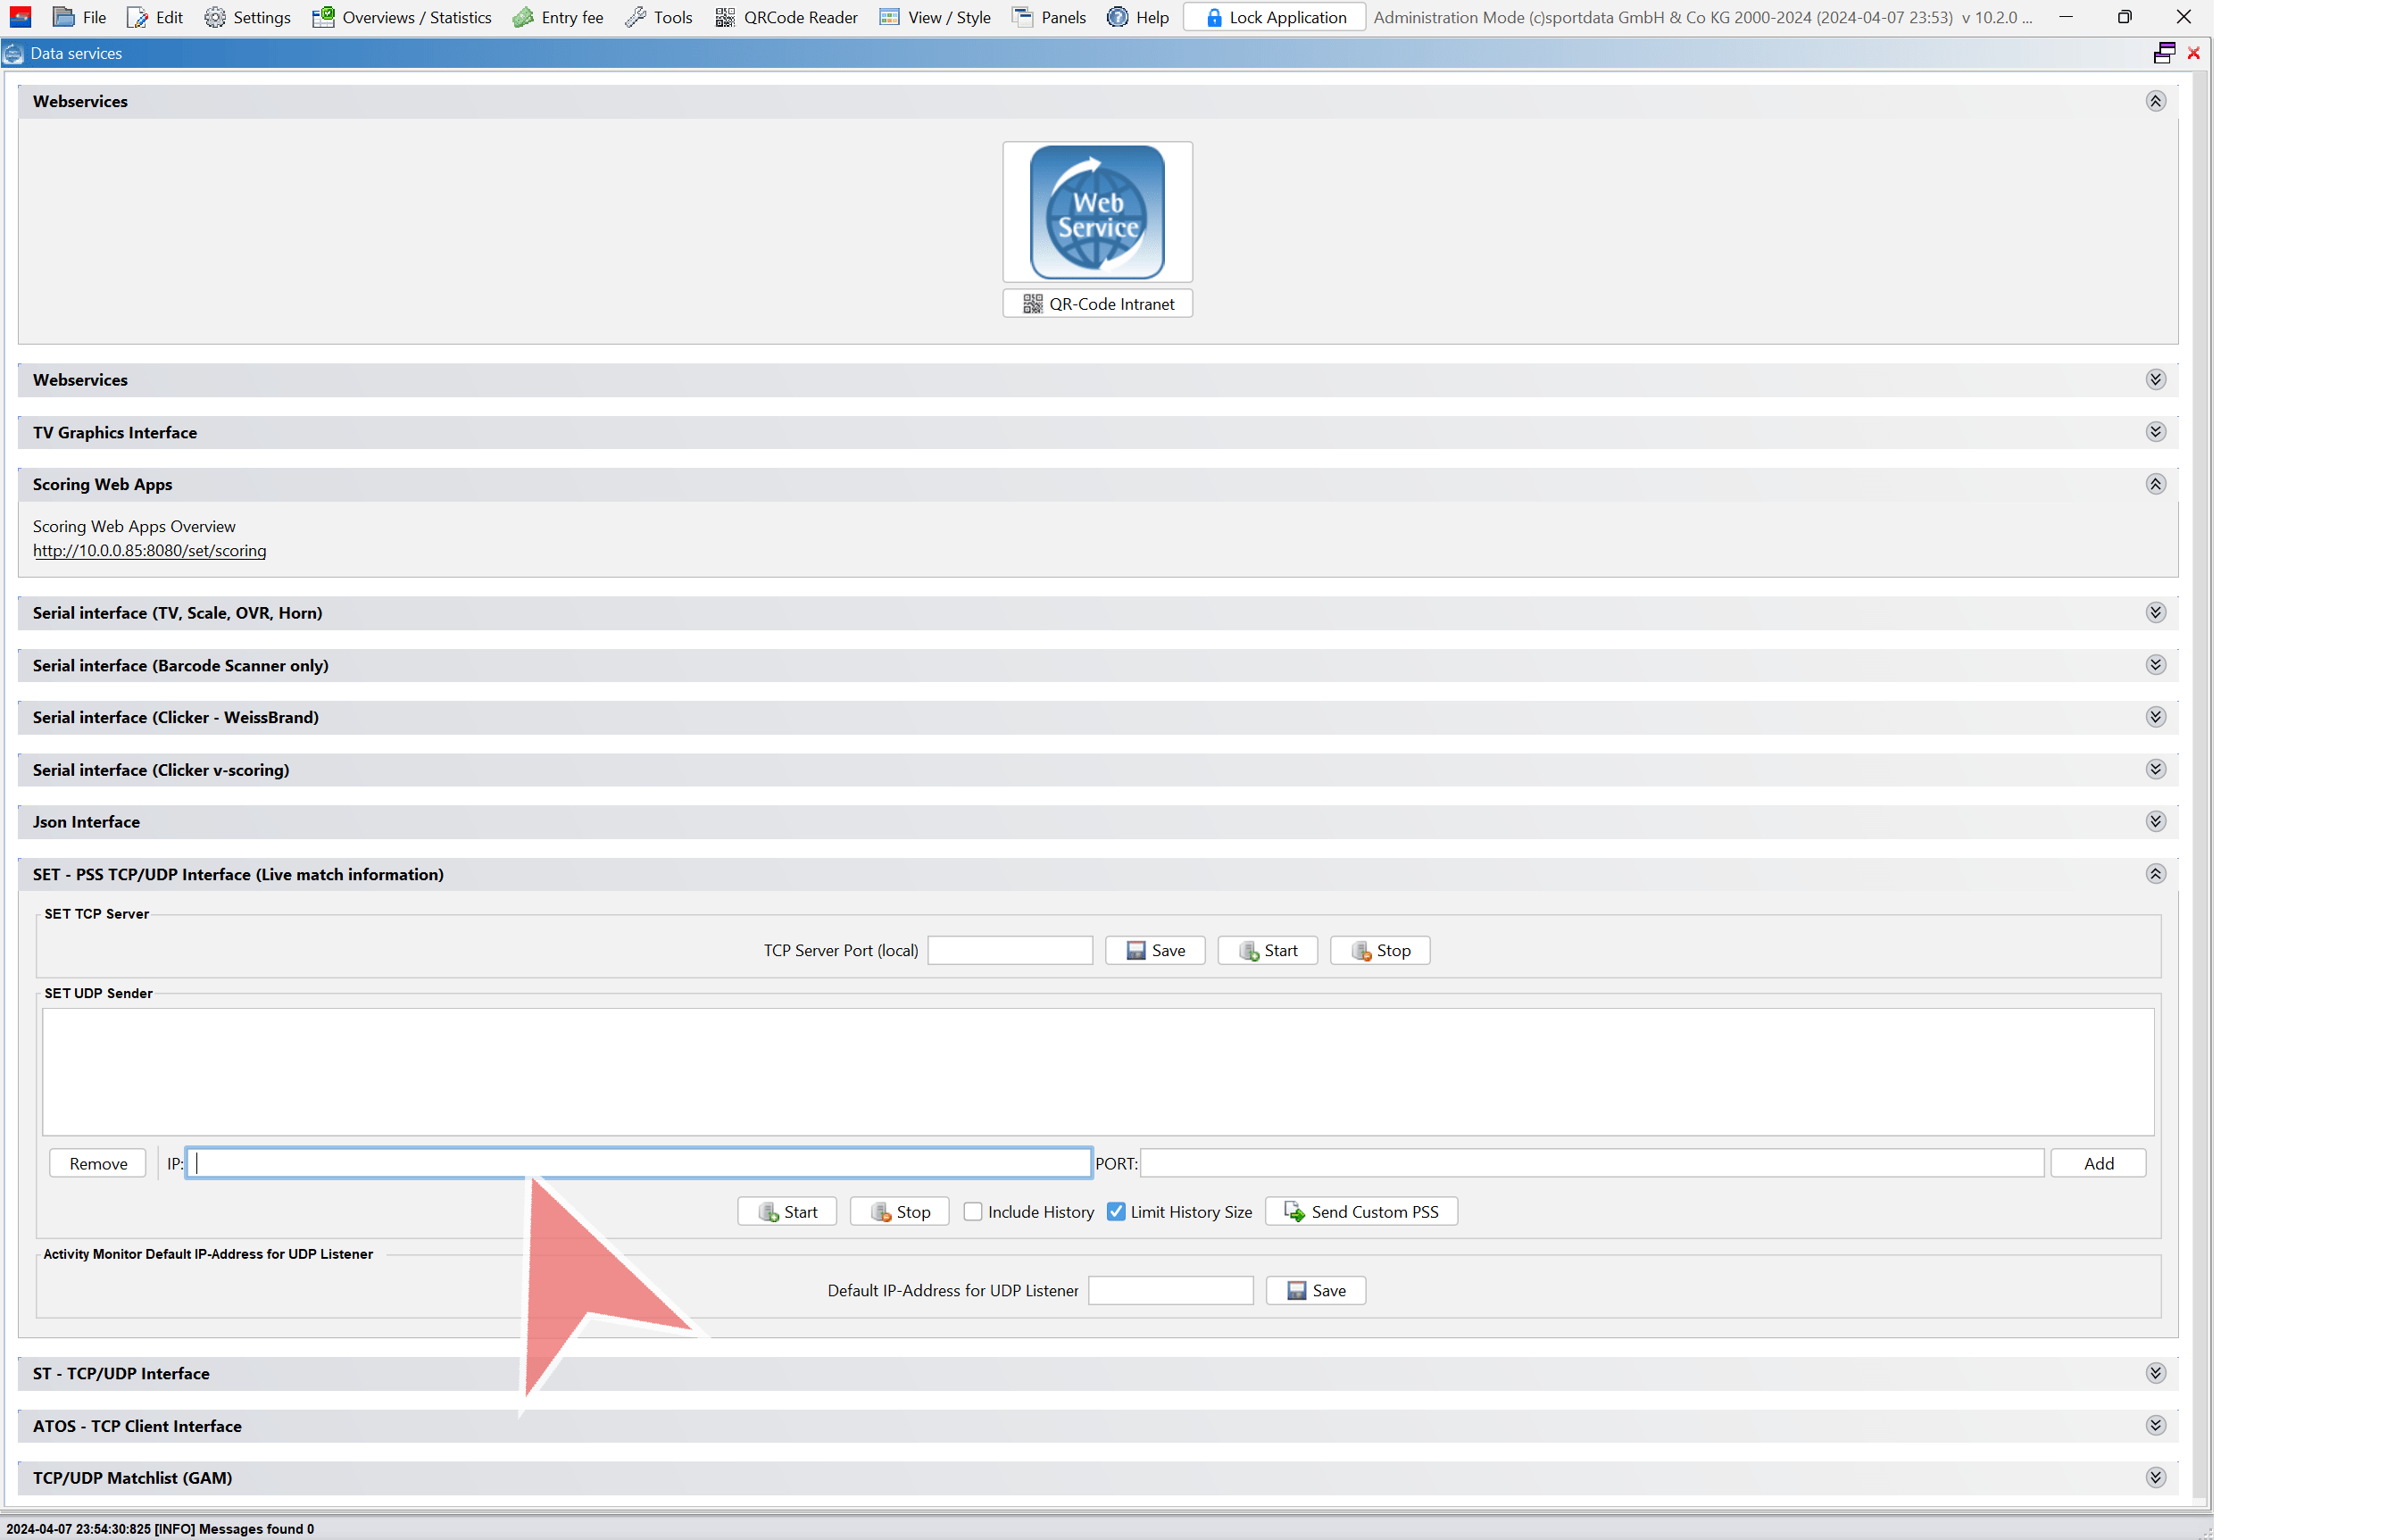Click the Add button next to PORT

(2098, 1163)
